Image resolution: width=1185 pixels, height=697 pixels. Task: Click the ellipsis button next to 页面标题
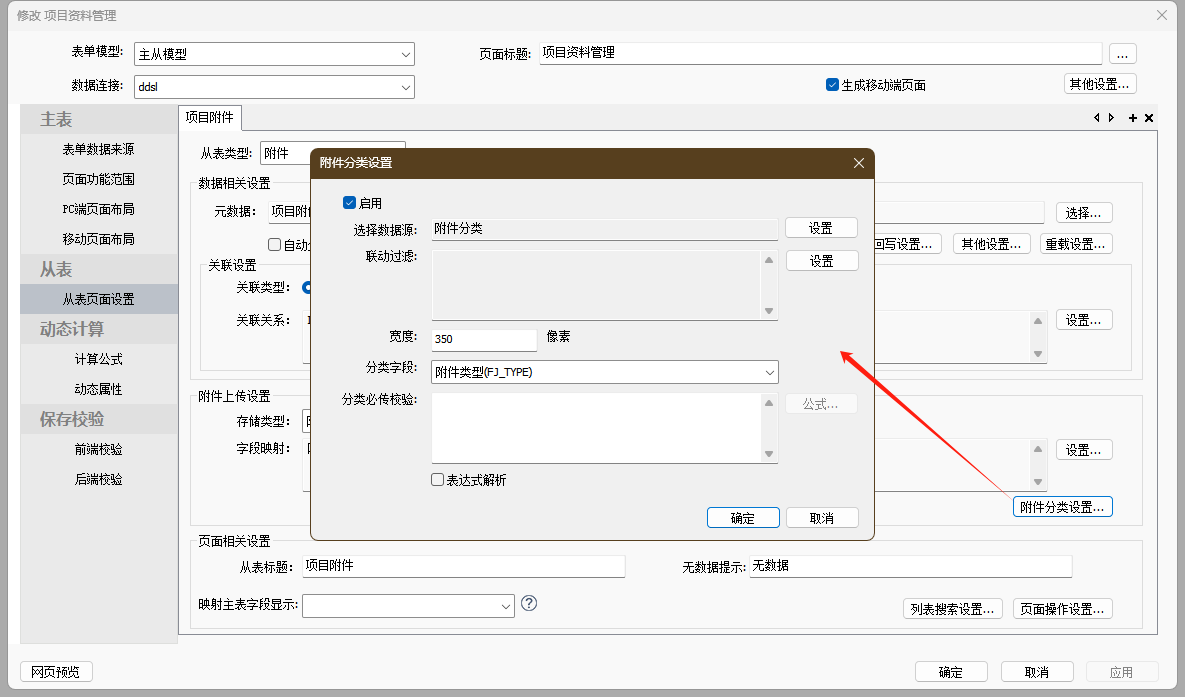1122,54
